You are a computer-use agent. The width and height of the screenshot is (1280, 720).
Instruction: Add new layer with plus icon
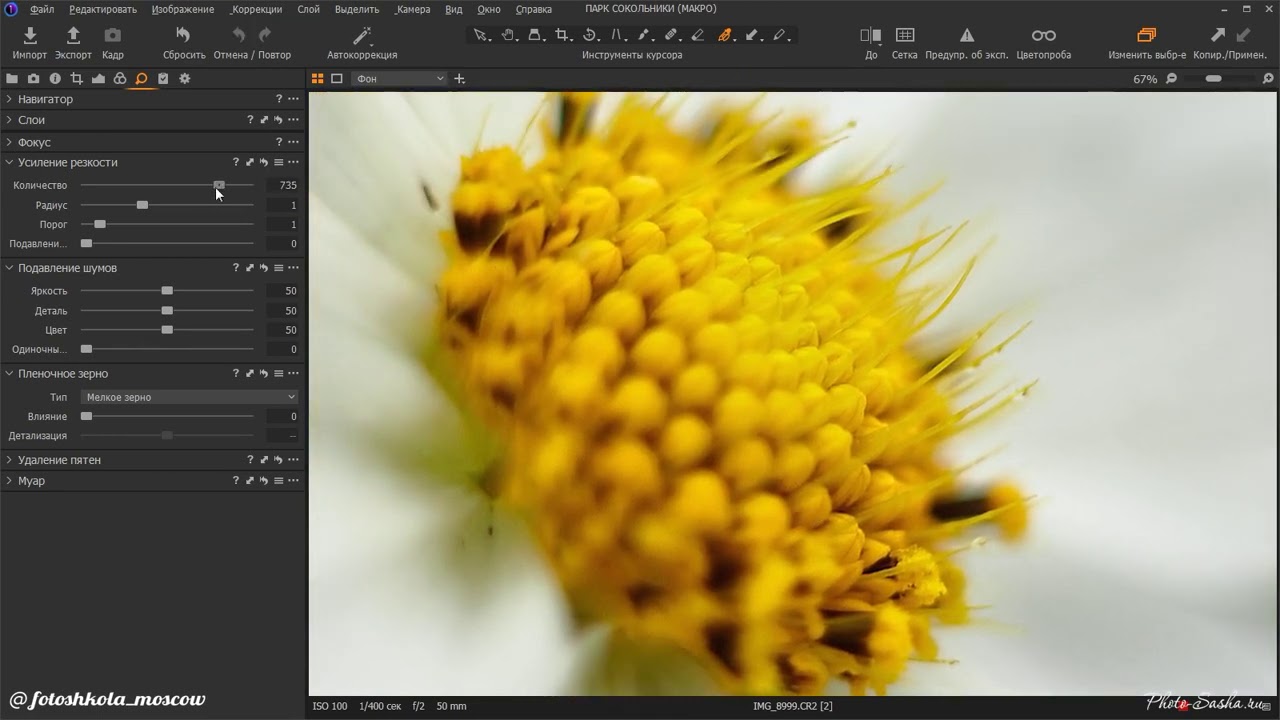click(x=460, y=78)
